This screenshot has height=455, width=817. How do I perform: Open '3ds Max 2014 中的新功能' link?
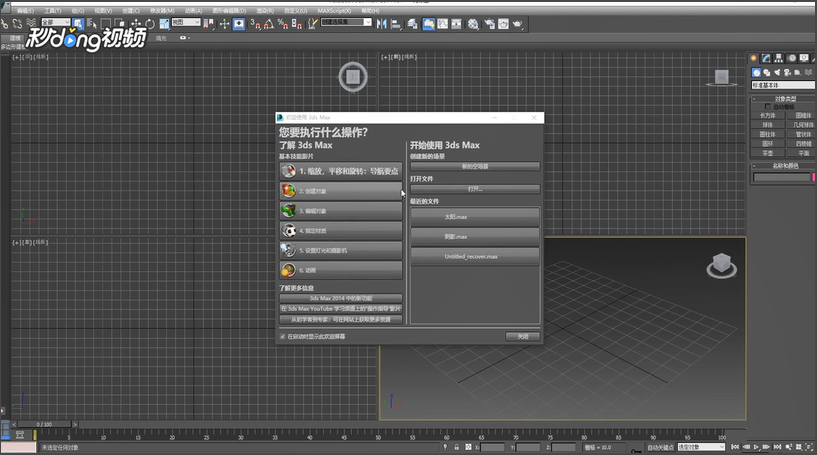point(341,298)
